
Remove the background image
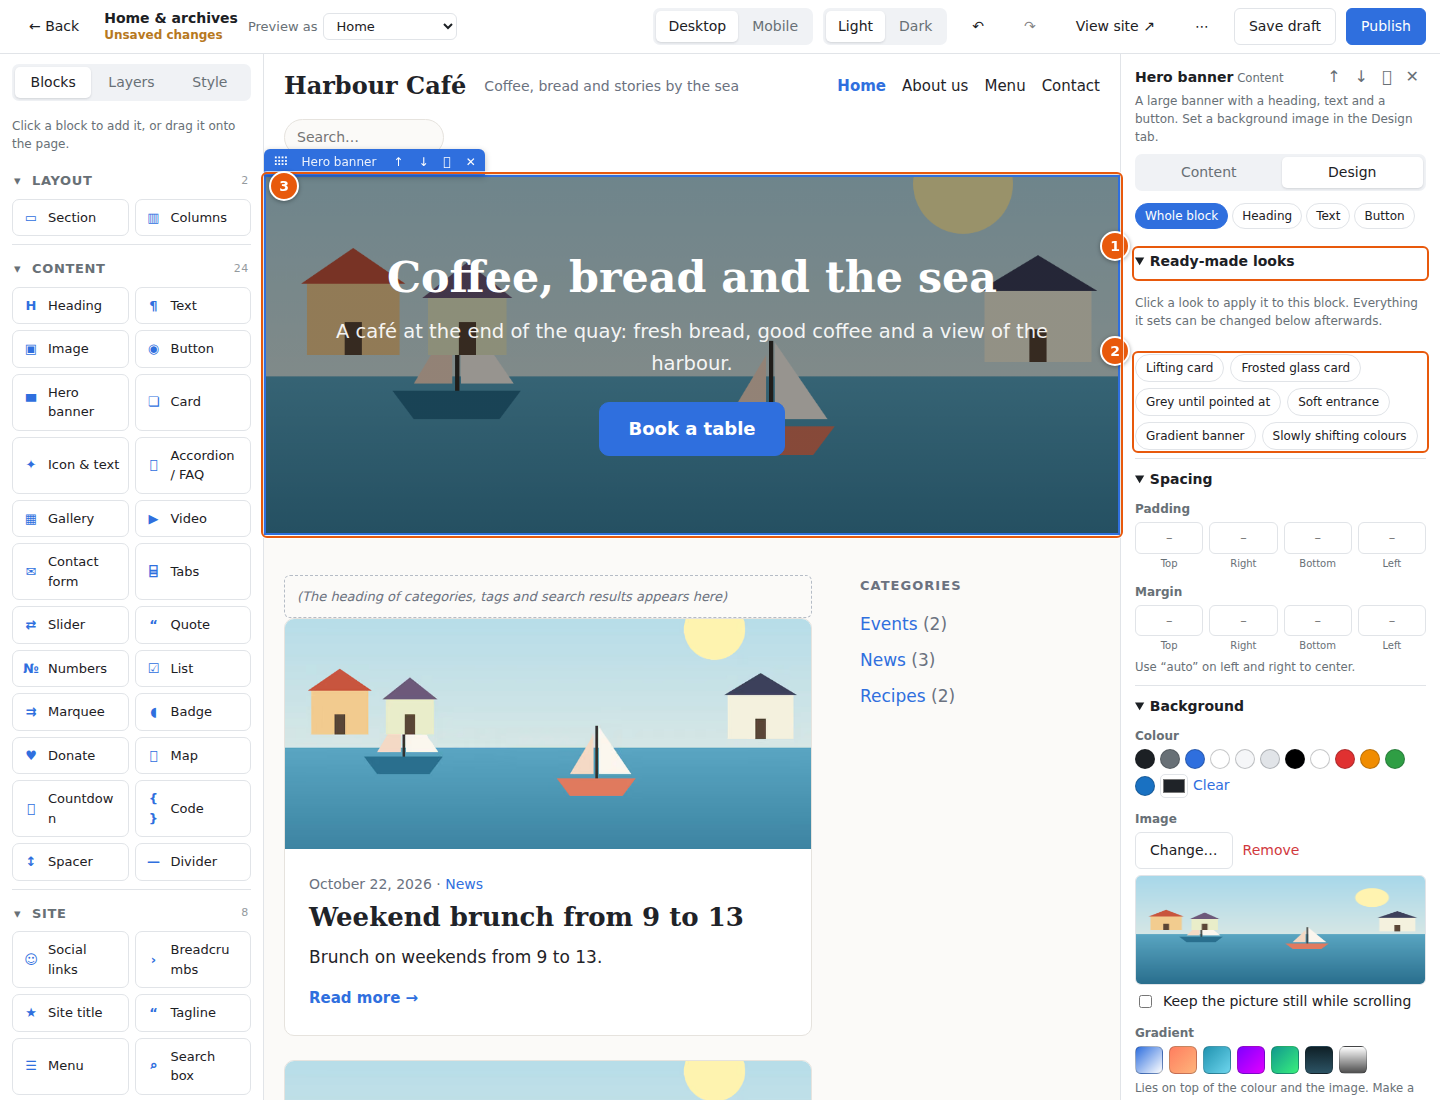1271,850
